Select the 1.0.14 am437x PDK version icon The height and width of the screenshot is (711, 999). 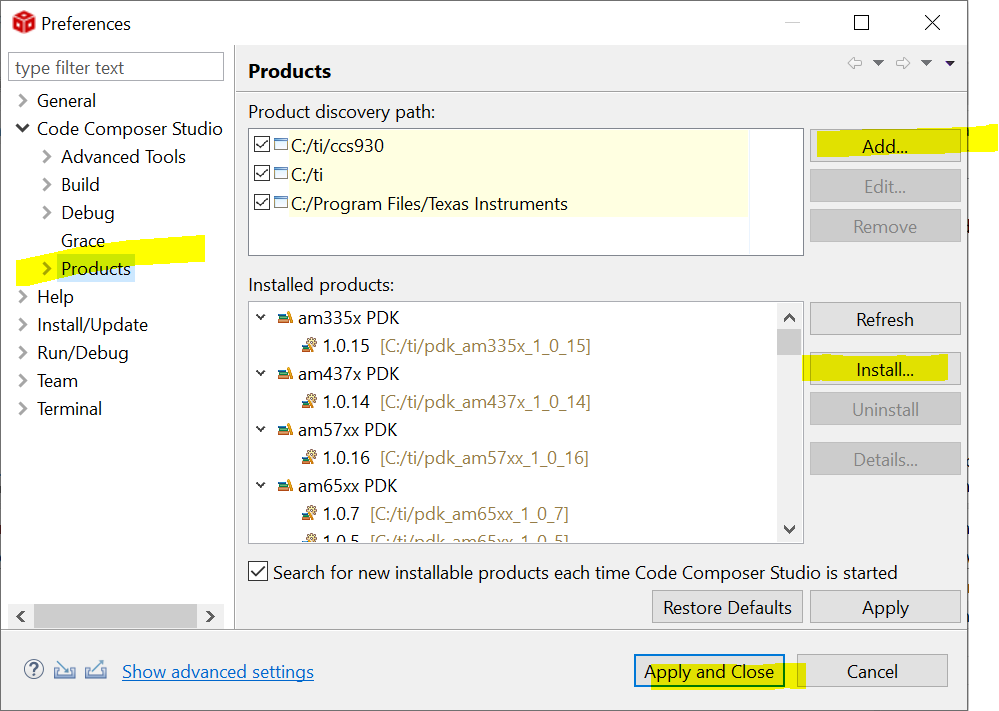(309, 402)
